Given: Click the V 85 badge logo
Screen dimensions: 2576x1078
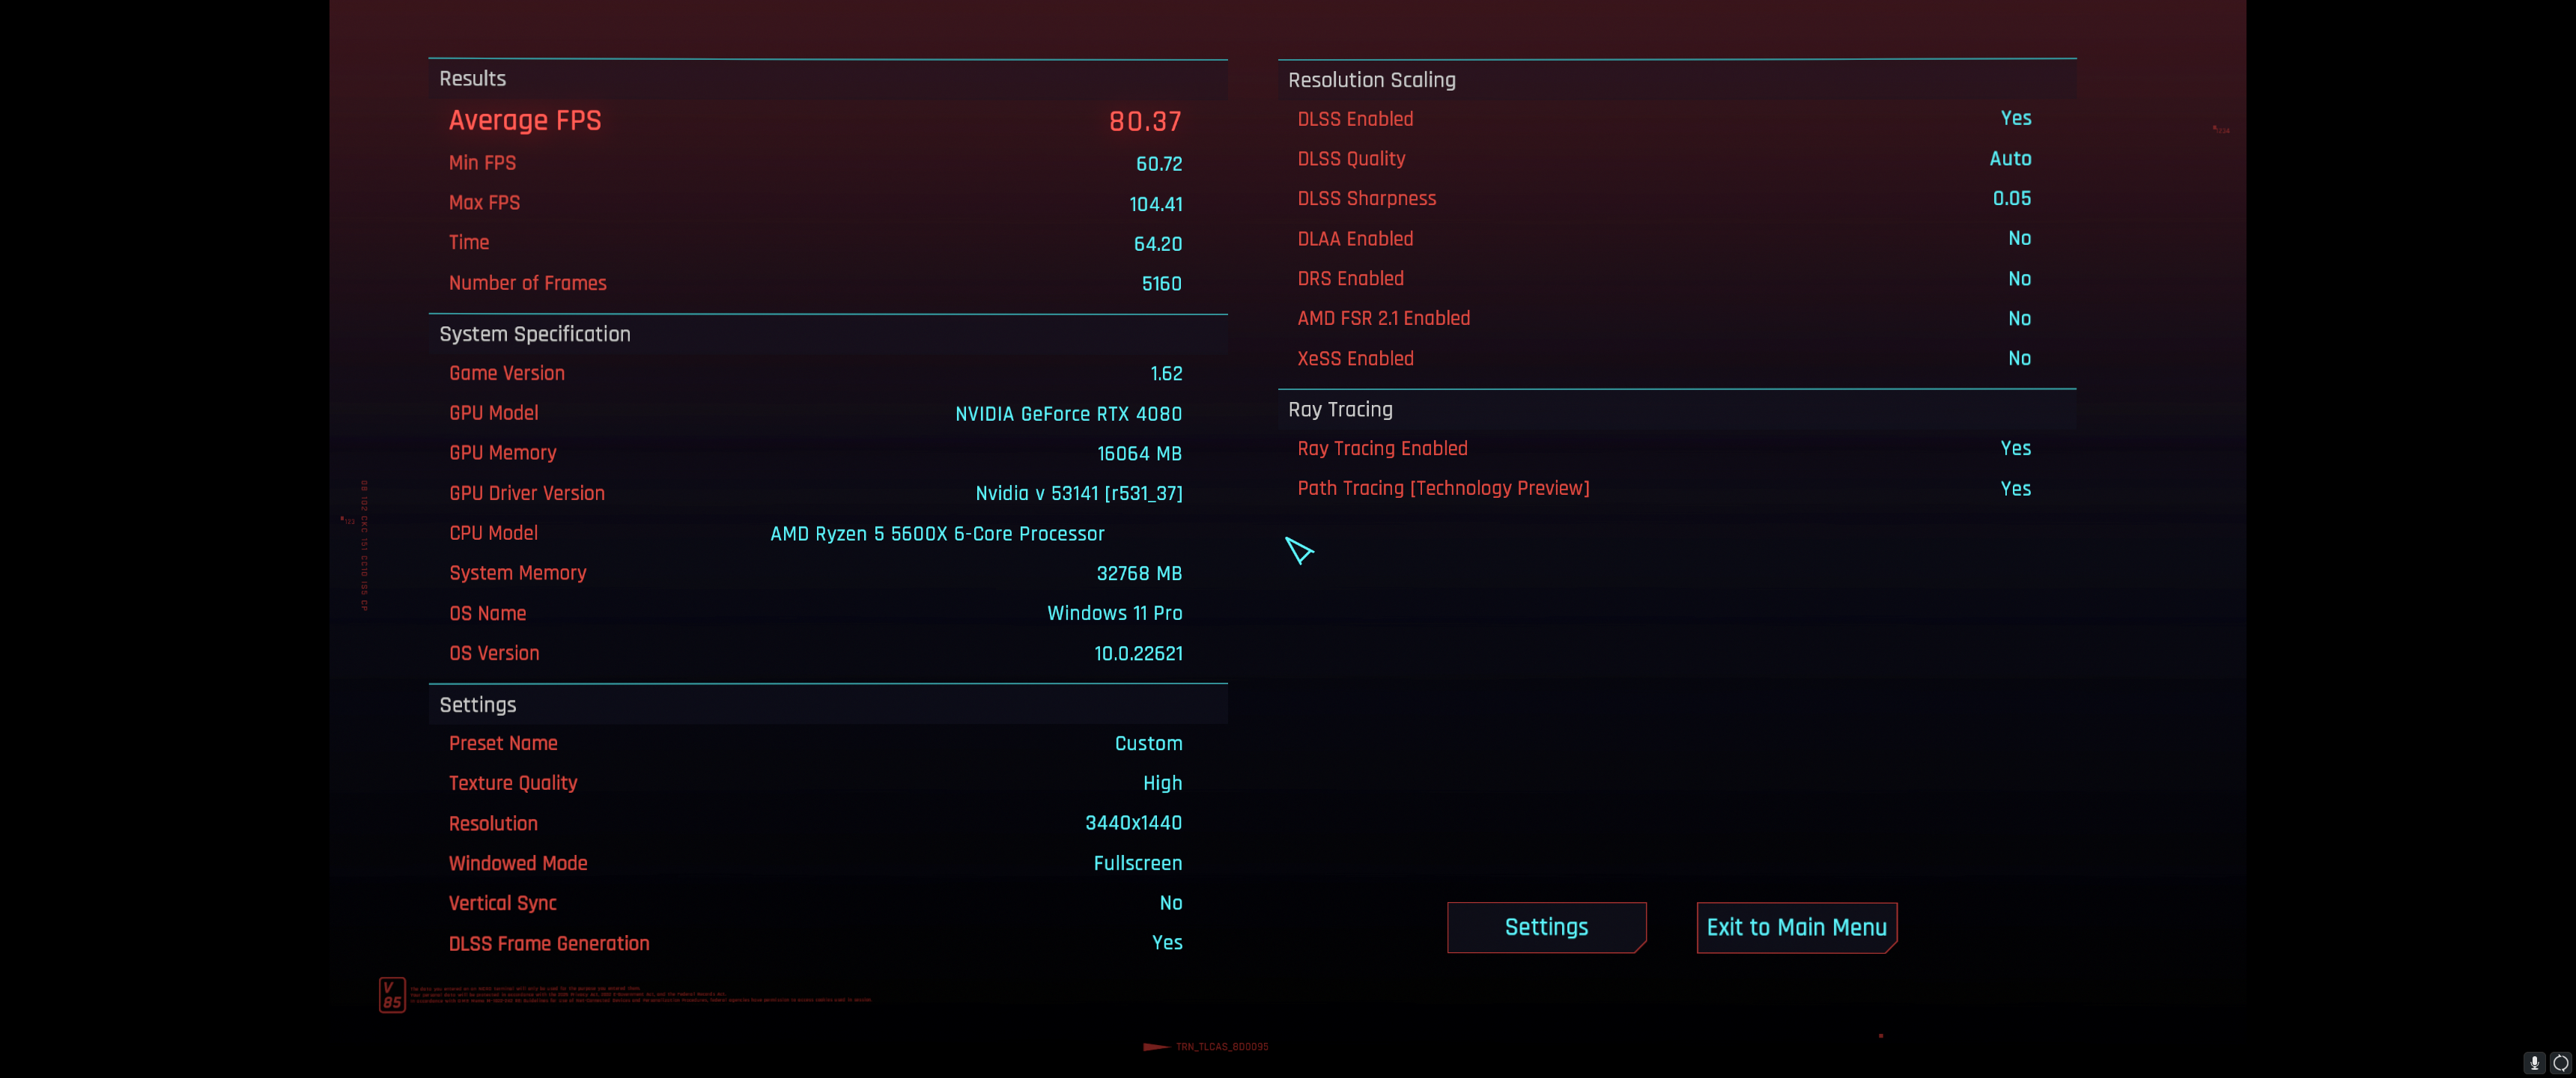Looking at the screenshot, I should [x=392, y=994].
